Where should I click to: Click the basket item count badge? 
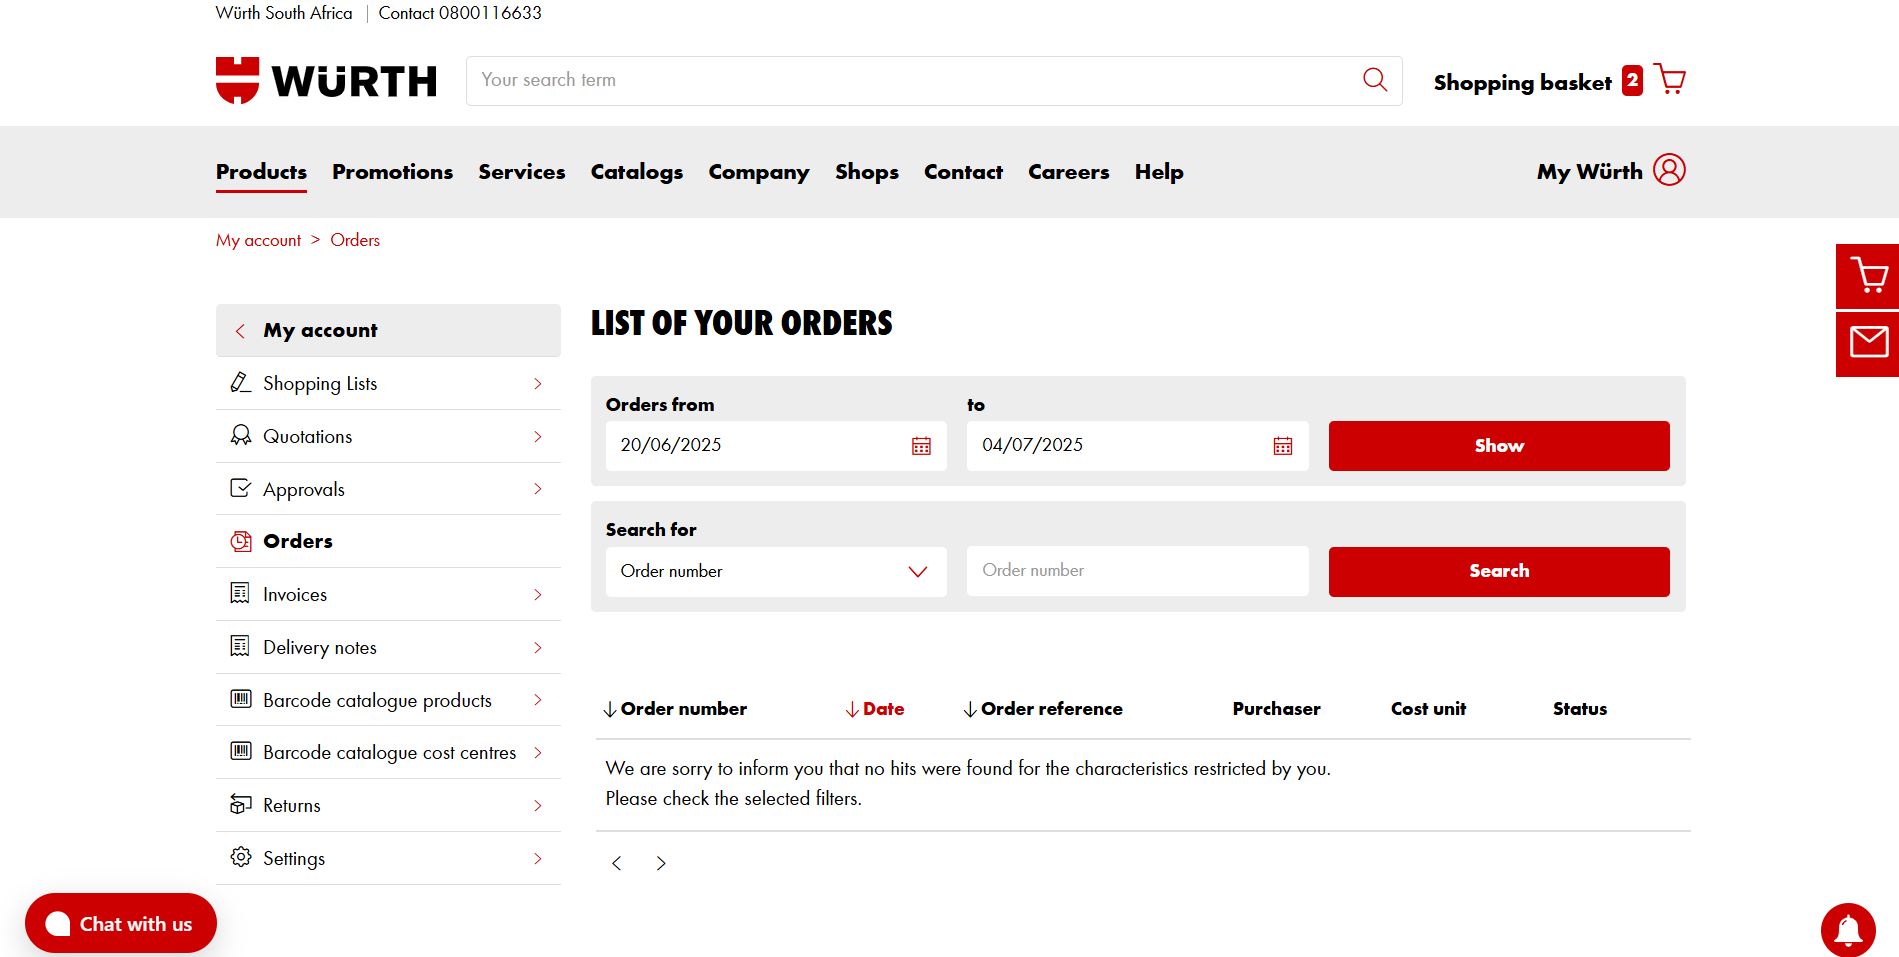(1632, 80)
